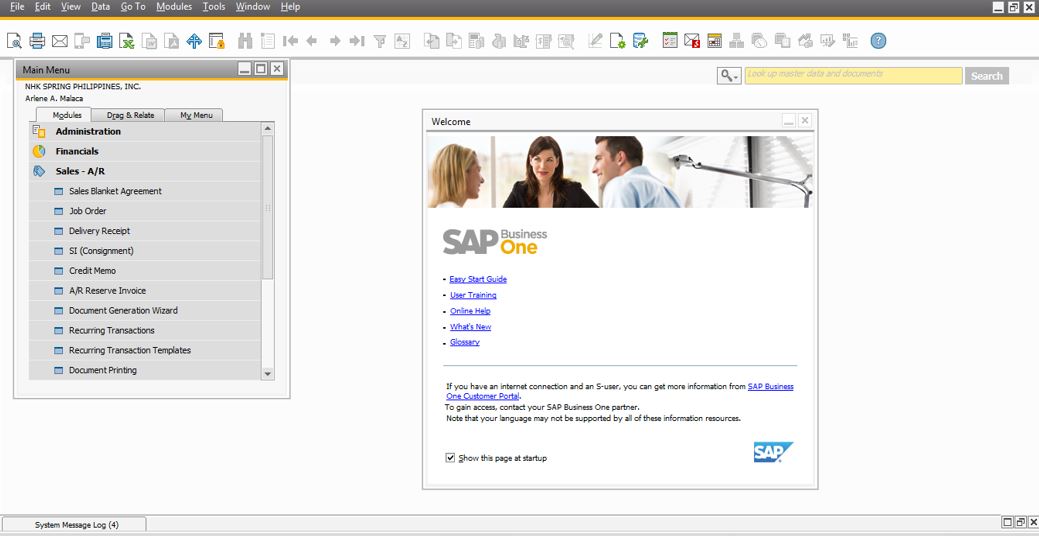The image size is (1039, 536).
Task: Open the Job Order menu item
Action: [145, 211]
